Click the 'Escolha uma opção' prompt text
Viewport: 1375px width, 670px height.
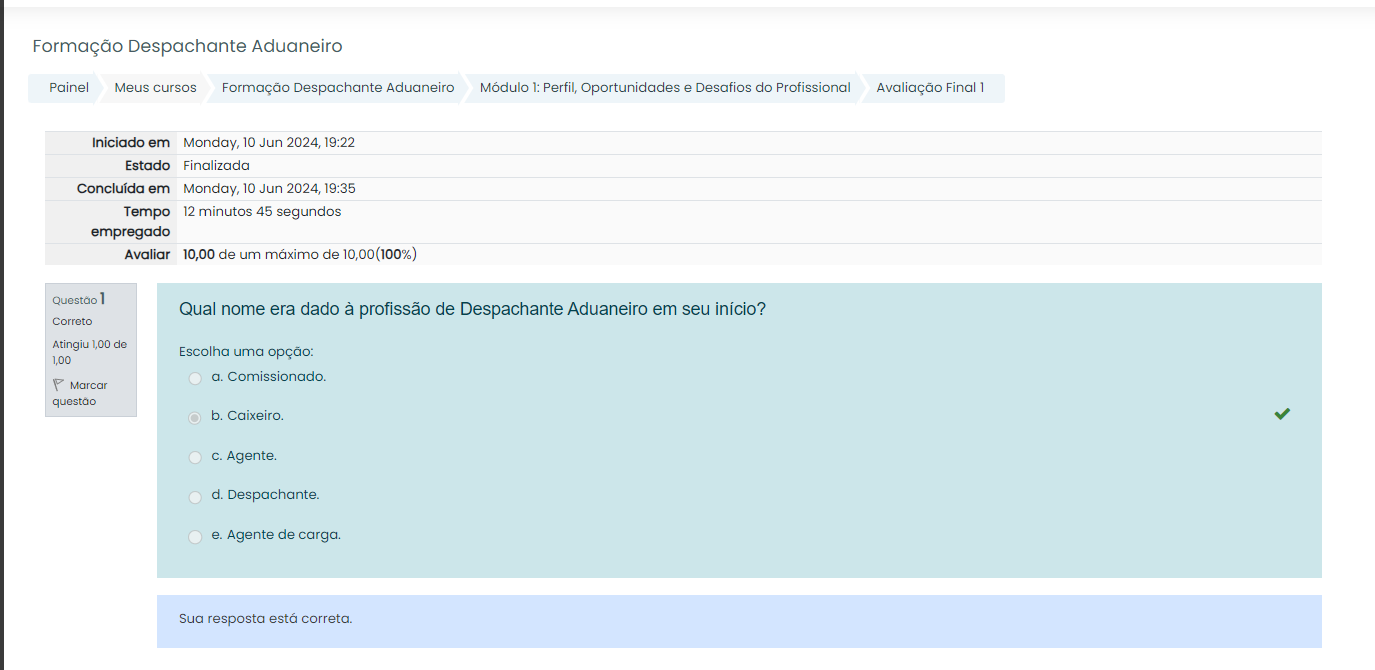(x=246, y=352)
